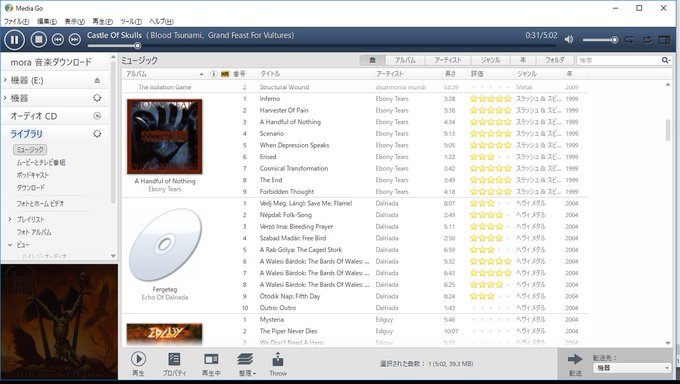Image resolution: width=680 pixels, height=384 pixels.
Task: Click the Throw icon
Action: tap(278, 364)
